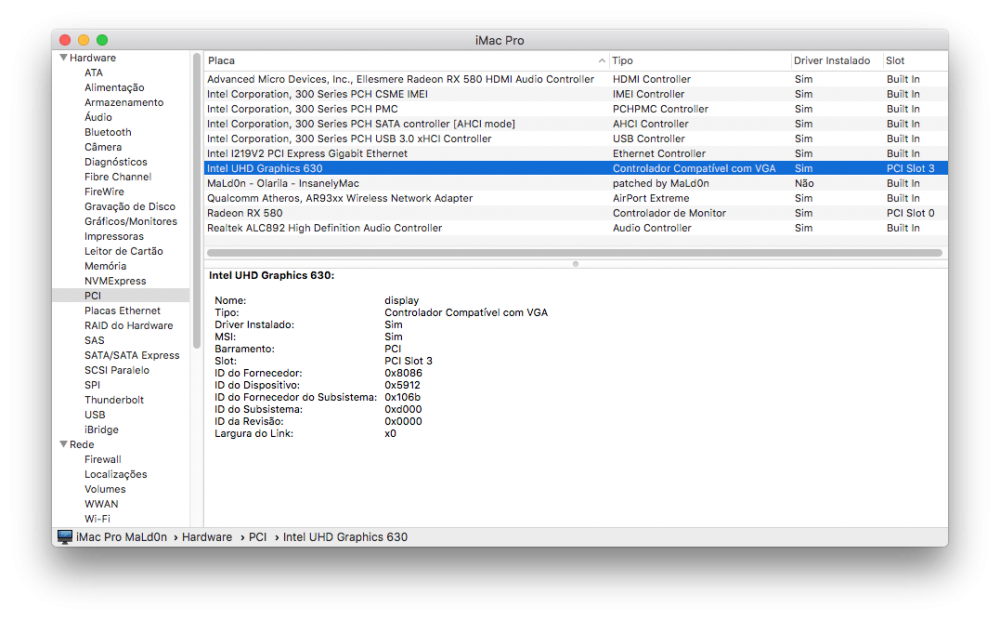1000x621 pixels.
Task: Click the 0x8086 vendor ID value
Action: (402, 373)
